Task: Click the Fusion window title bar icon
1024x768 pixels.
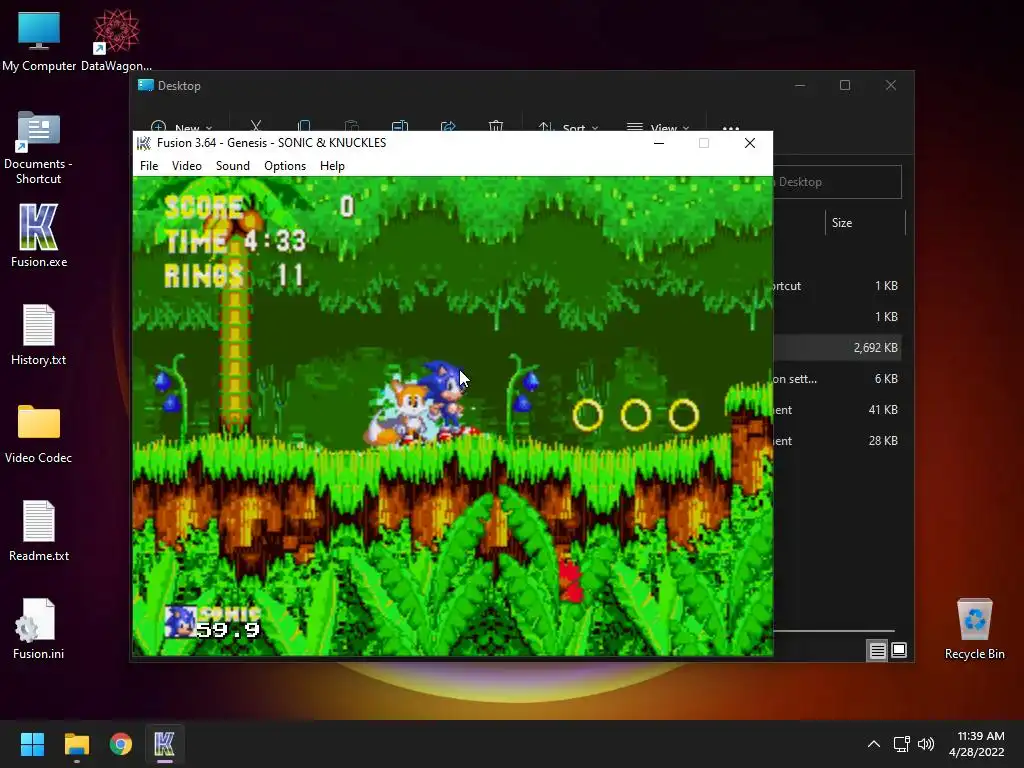Action: point(144,143)
